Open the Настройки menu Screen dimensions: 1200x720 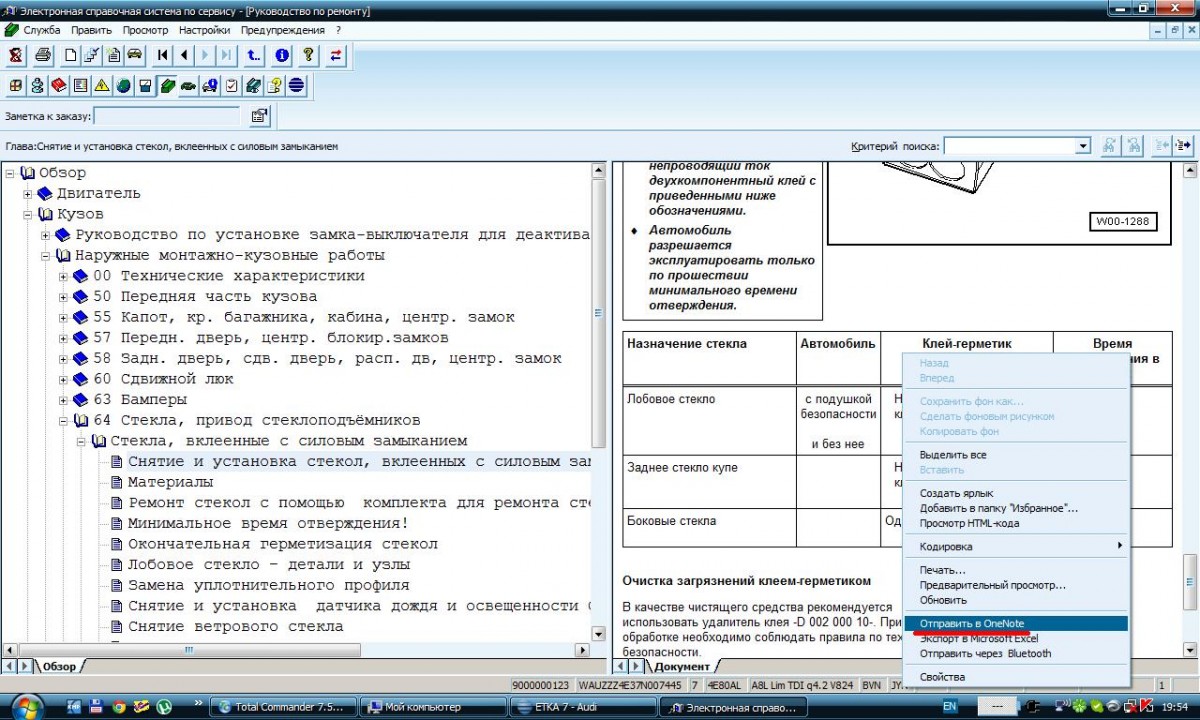click(x=204, y=30)
